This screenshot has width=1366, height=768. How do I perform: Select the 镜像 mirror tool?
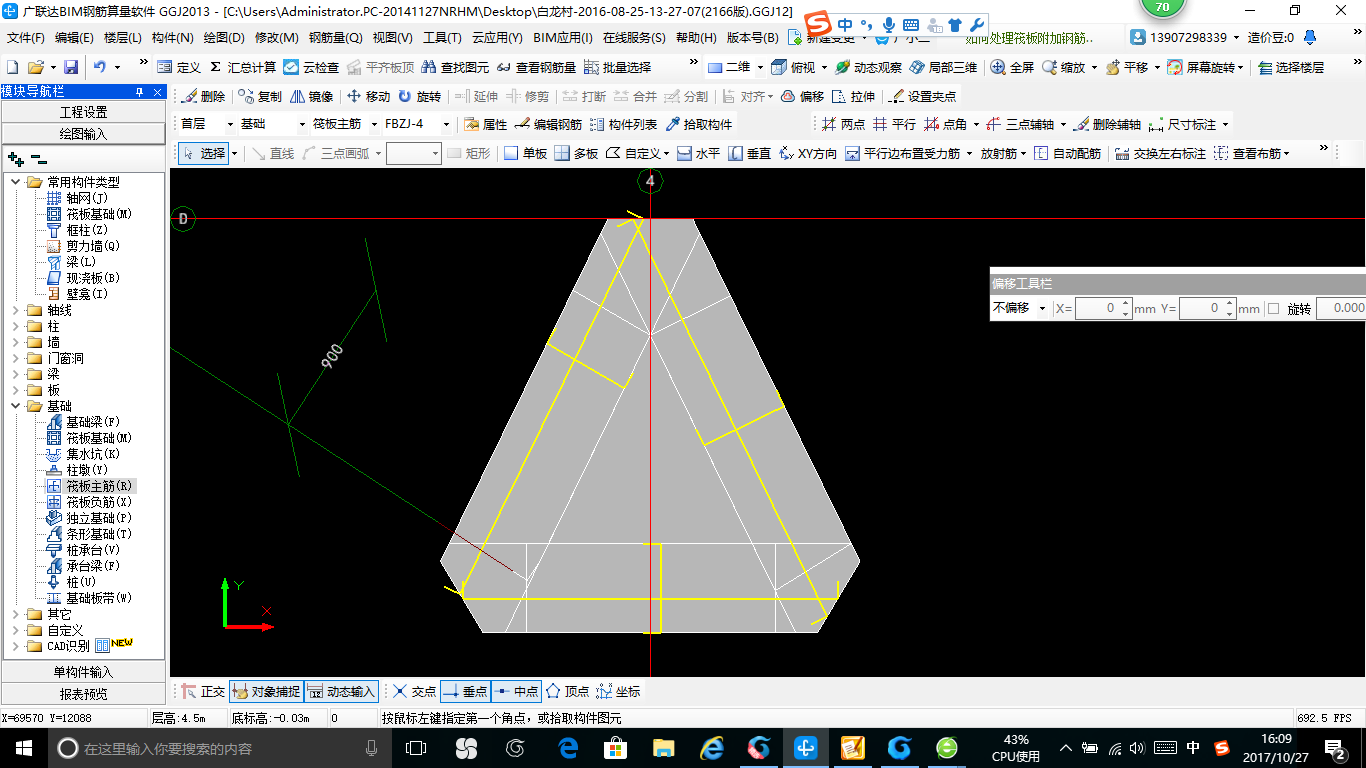click(x=312, y=96)
